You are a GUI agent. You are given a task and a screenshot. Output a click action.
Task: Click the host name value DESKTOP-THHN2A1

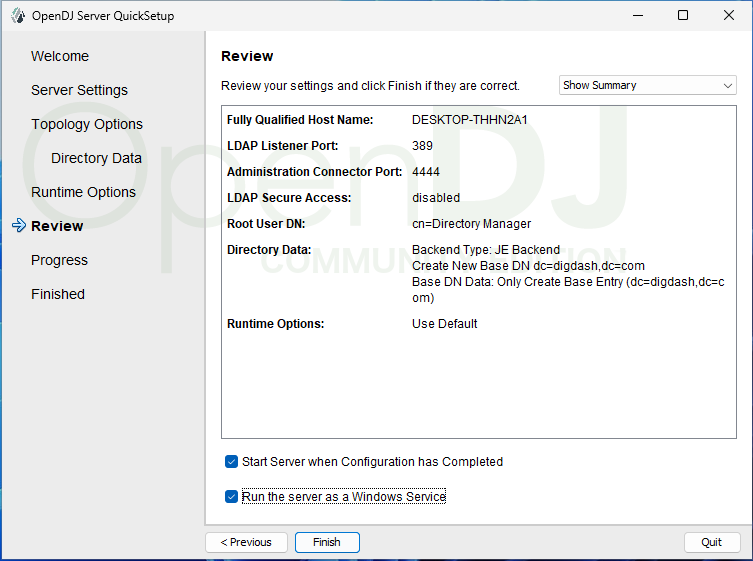pos(469,120)
